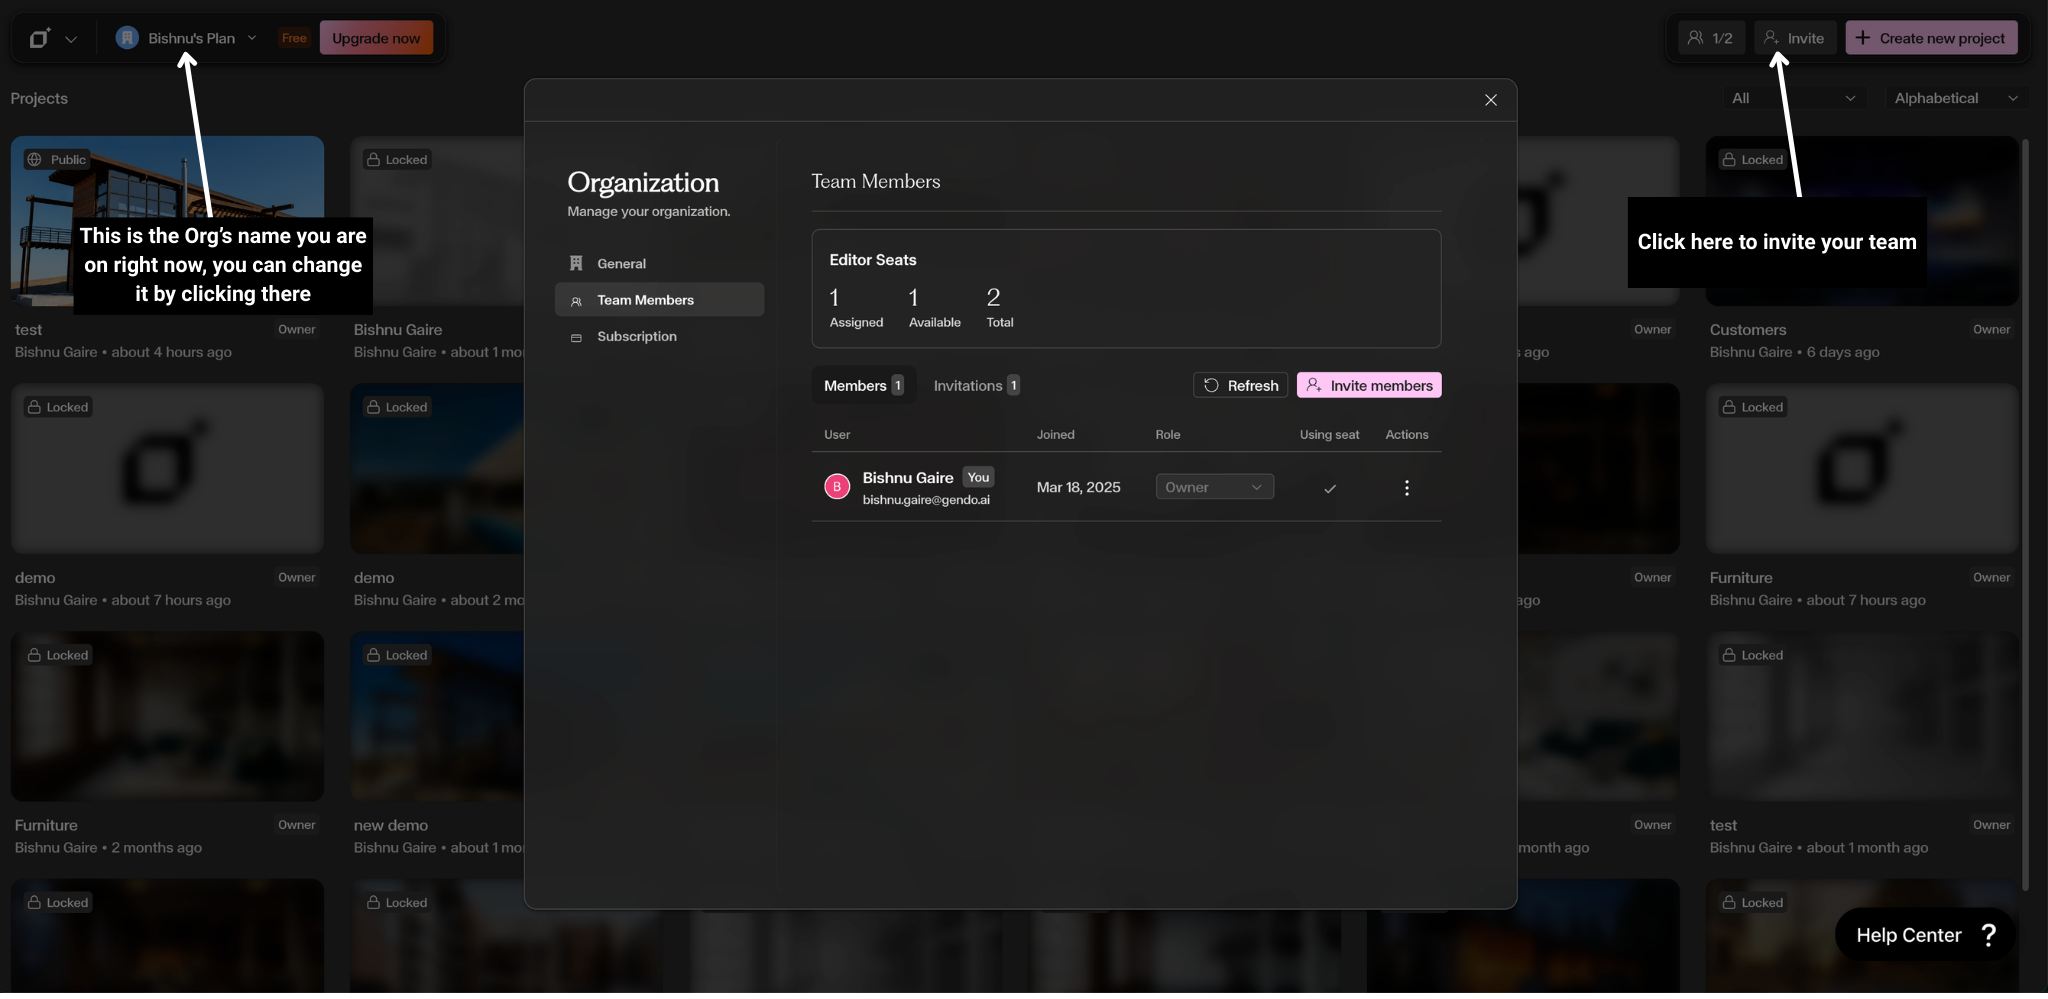The image size is (2048, 999).
Task: Click the Upgrade now button
Action: tap(376, 37)
